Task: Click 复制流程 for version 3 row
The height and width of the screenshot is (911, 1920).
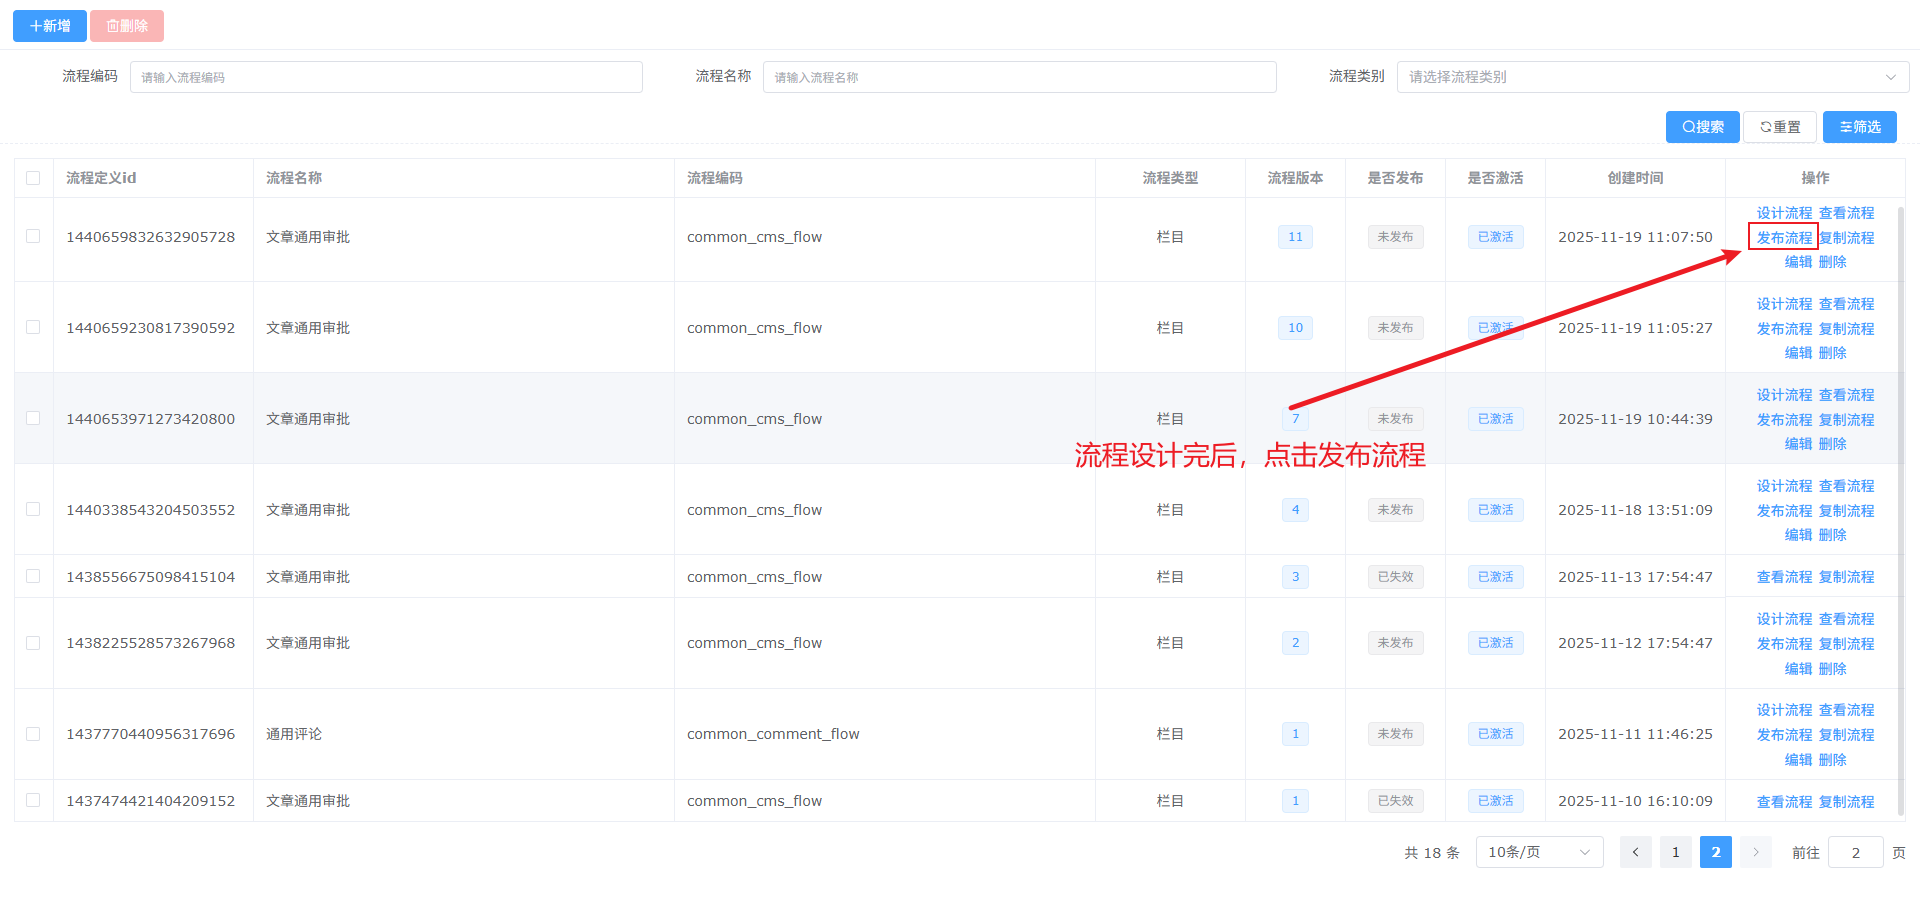Action: pos(1846,577)
